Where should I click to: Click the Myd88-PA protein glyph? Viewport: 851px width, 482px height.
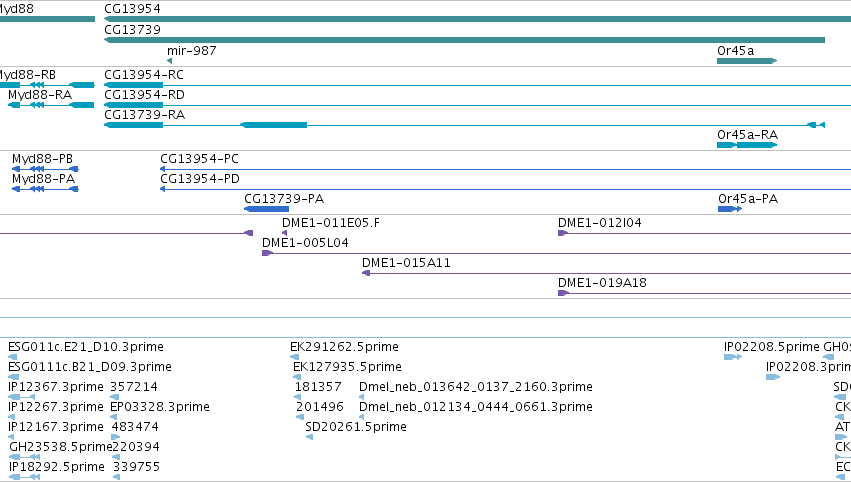click(45, 189)
